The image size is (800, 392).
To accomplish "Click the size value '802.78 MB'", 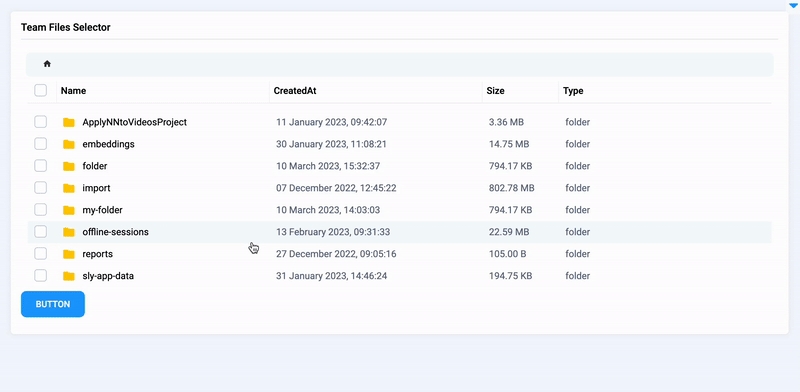I will [512, 188].
